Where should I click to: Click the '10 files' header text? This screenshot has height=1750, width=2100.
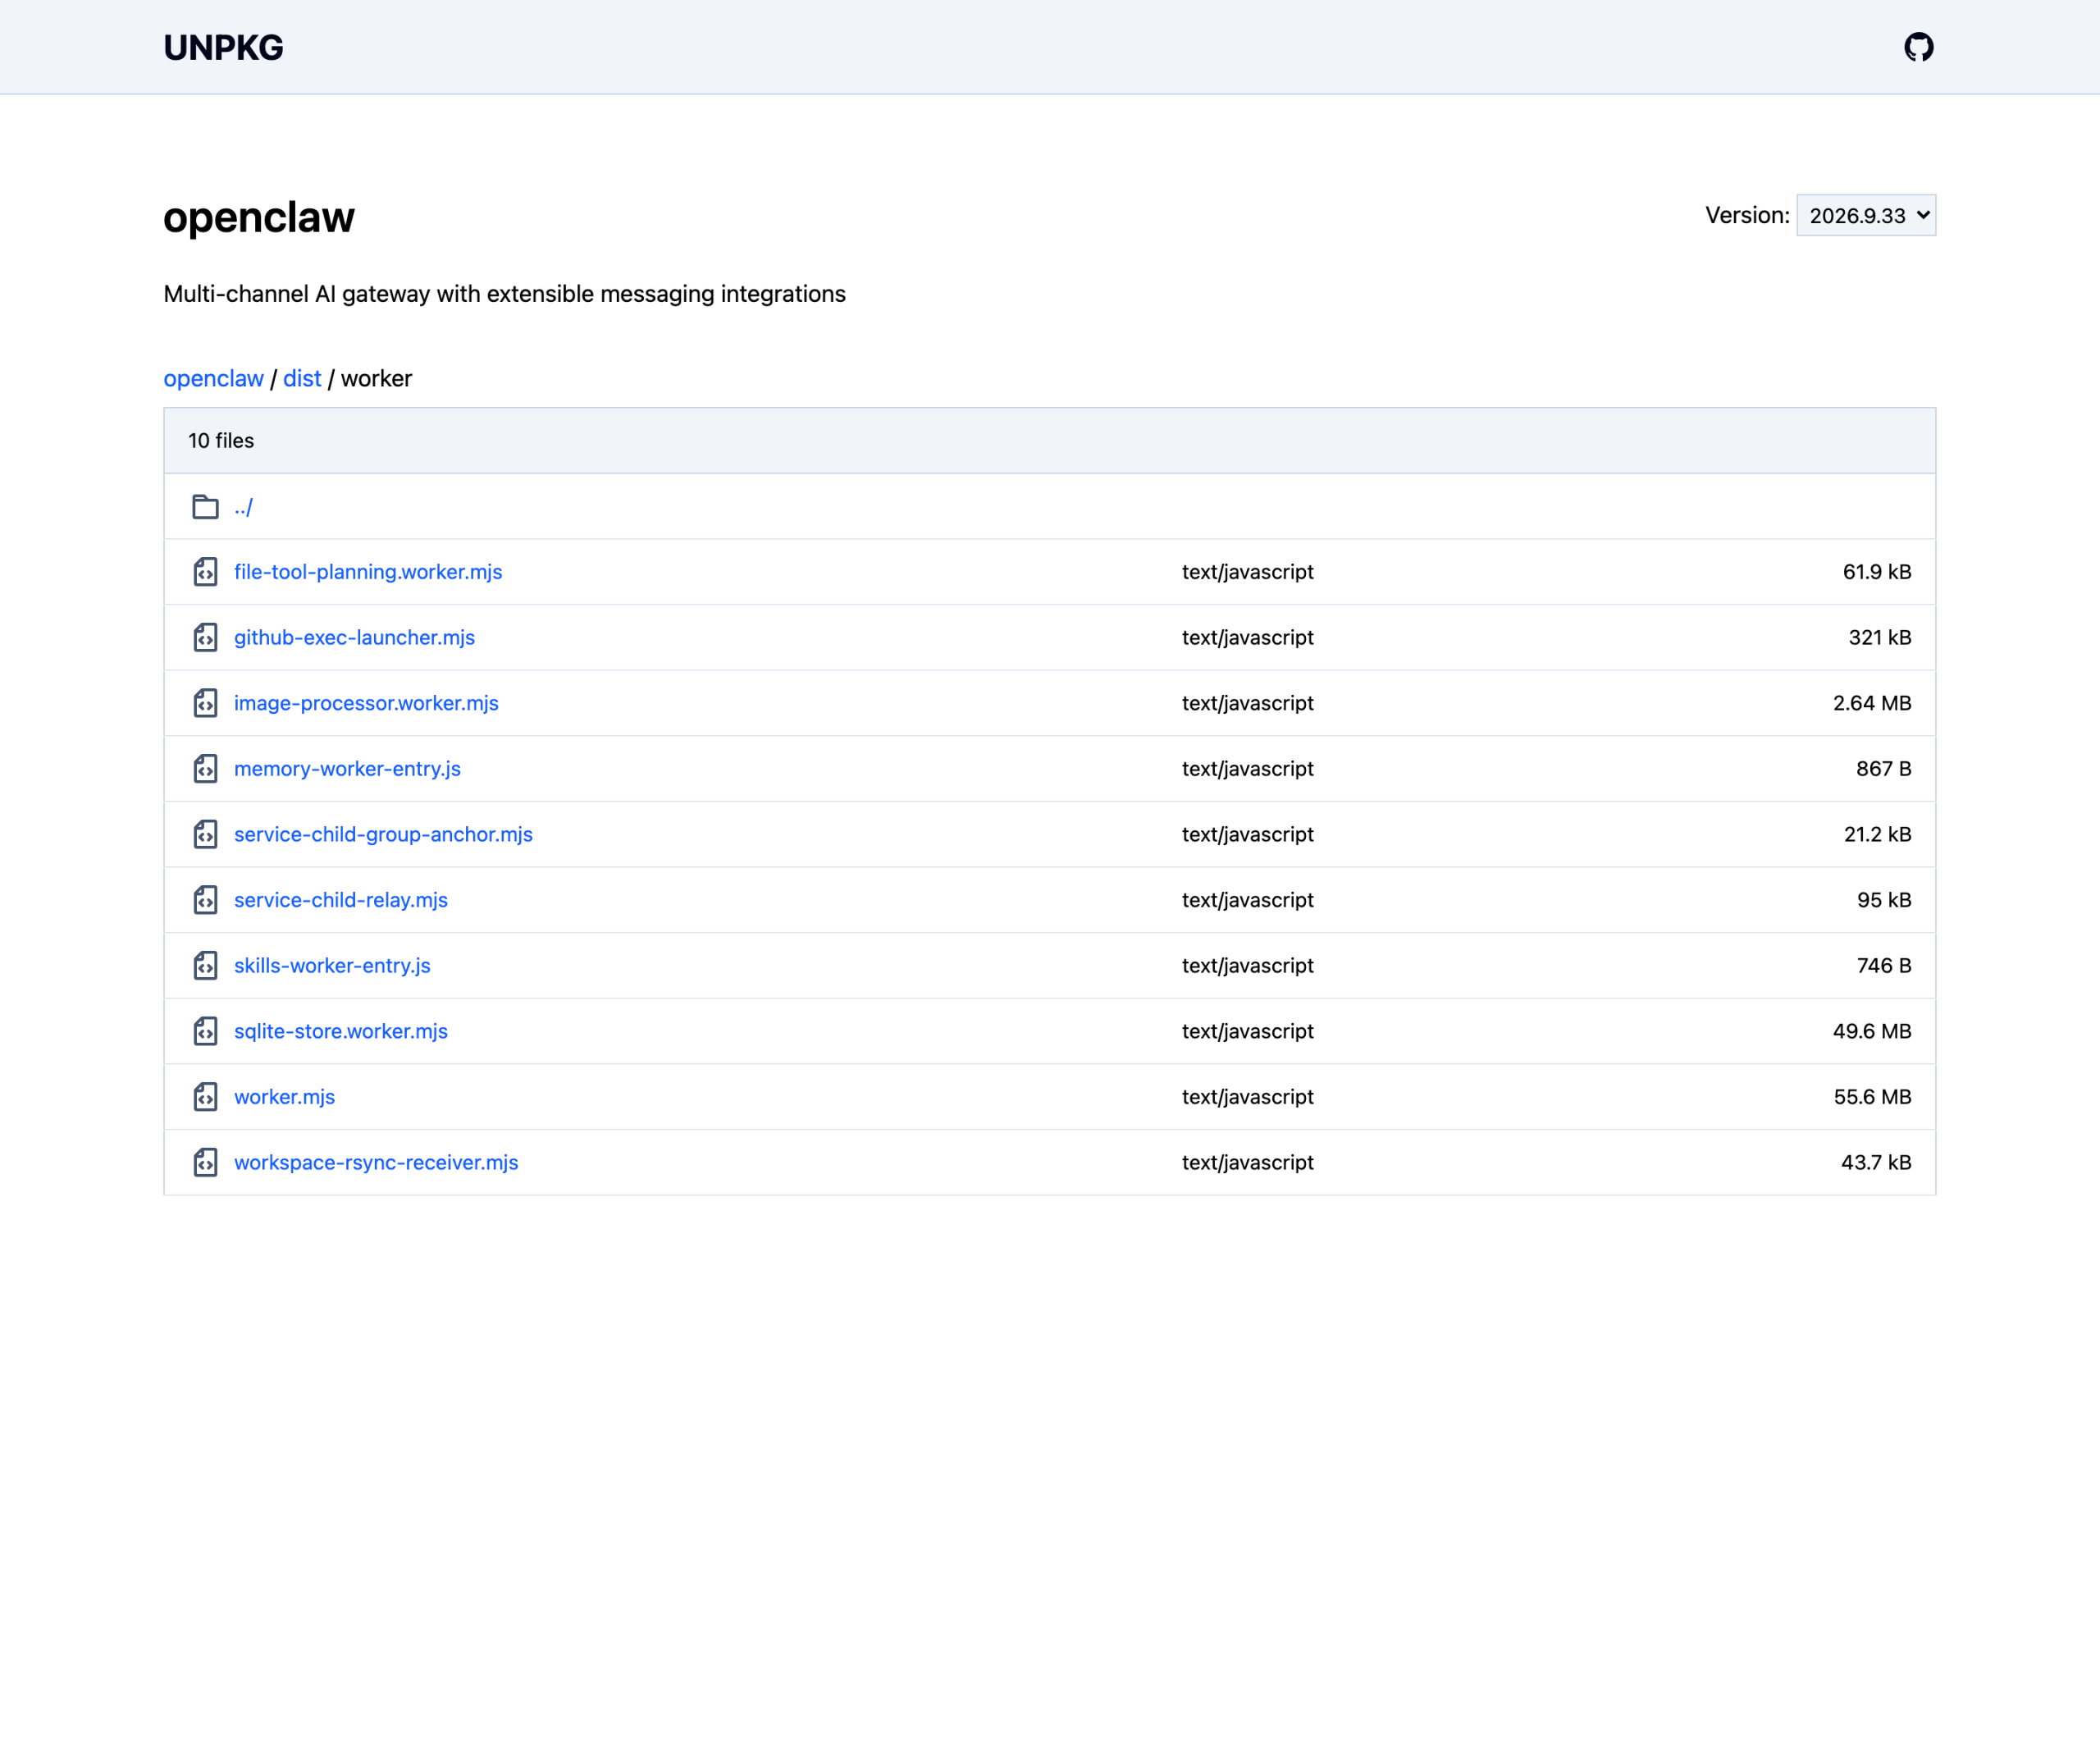click(x=221, y=441)
